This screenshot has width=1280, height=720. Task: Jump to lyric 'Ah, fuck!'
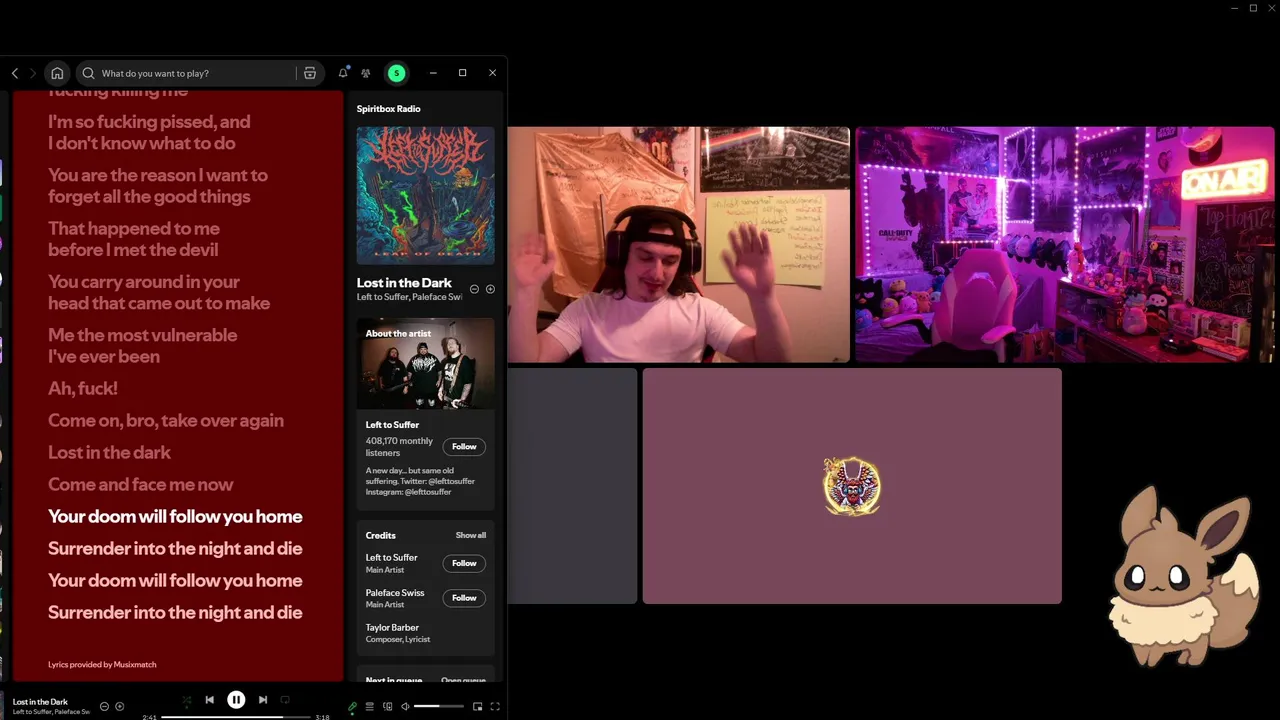83,388
